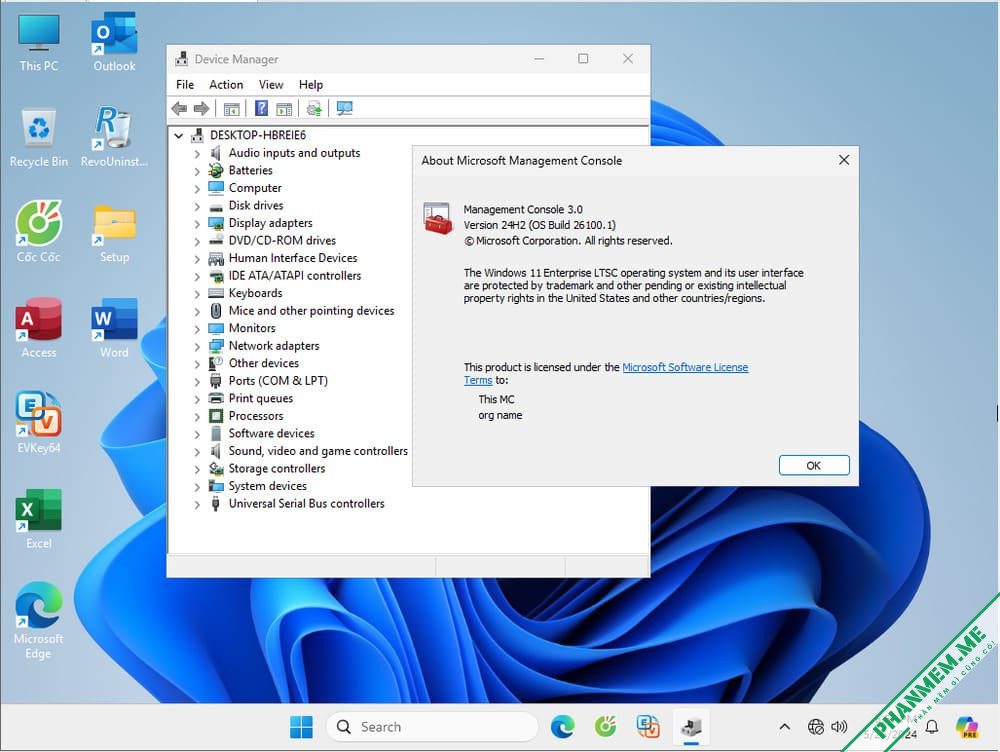The height and width of the screenshot is (752, 1000).
Task: Click the Properties pane toolbar icon
Action: 284,108
